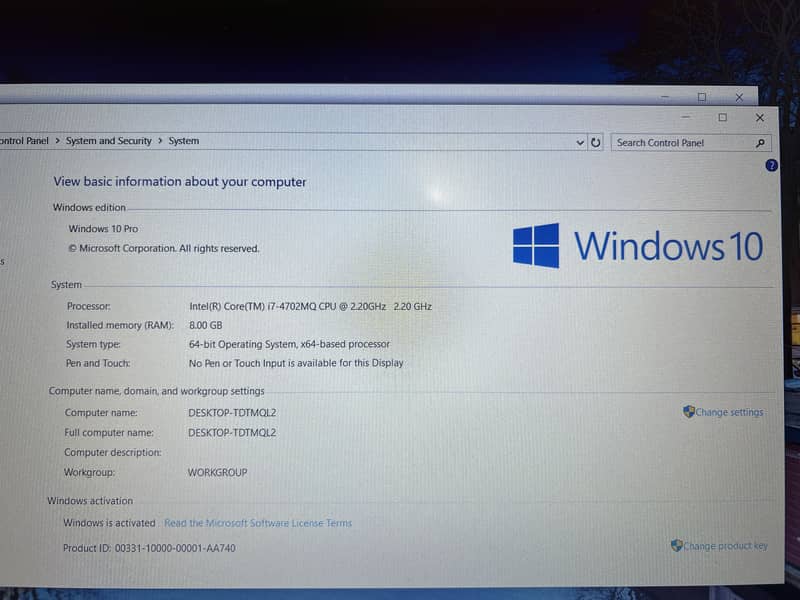Expand chevron after Control Panel breadcrumb
Image resolution: width=800 pixels, height=600 pixels.
point(57,141)
